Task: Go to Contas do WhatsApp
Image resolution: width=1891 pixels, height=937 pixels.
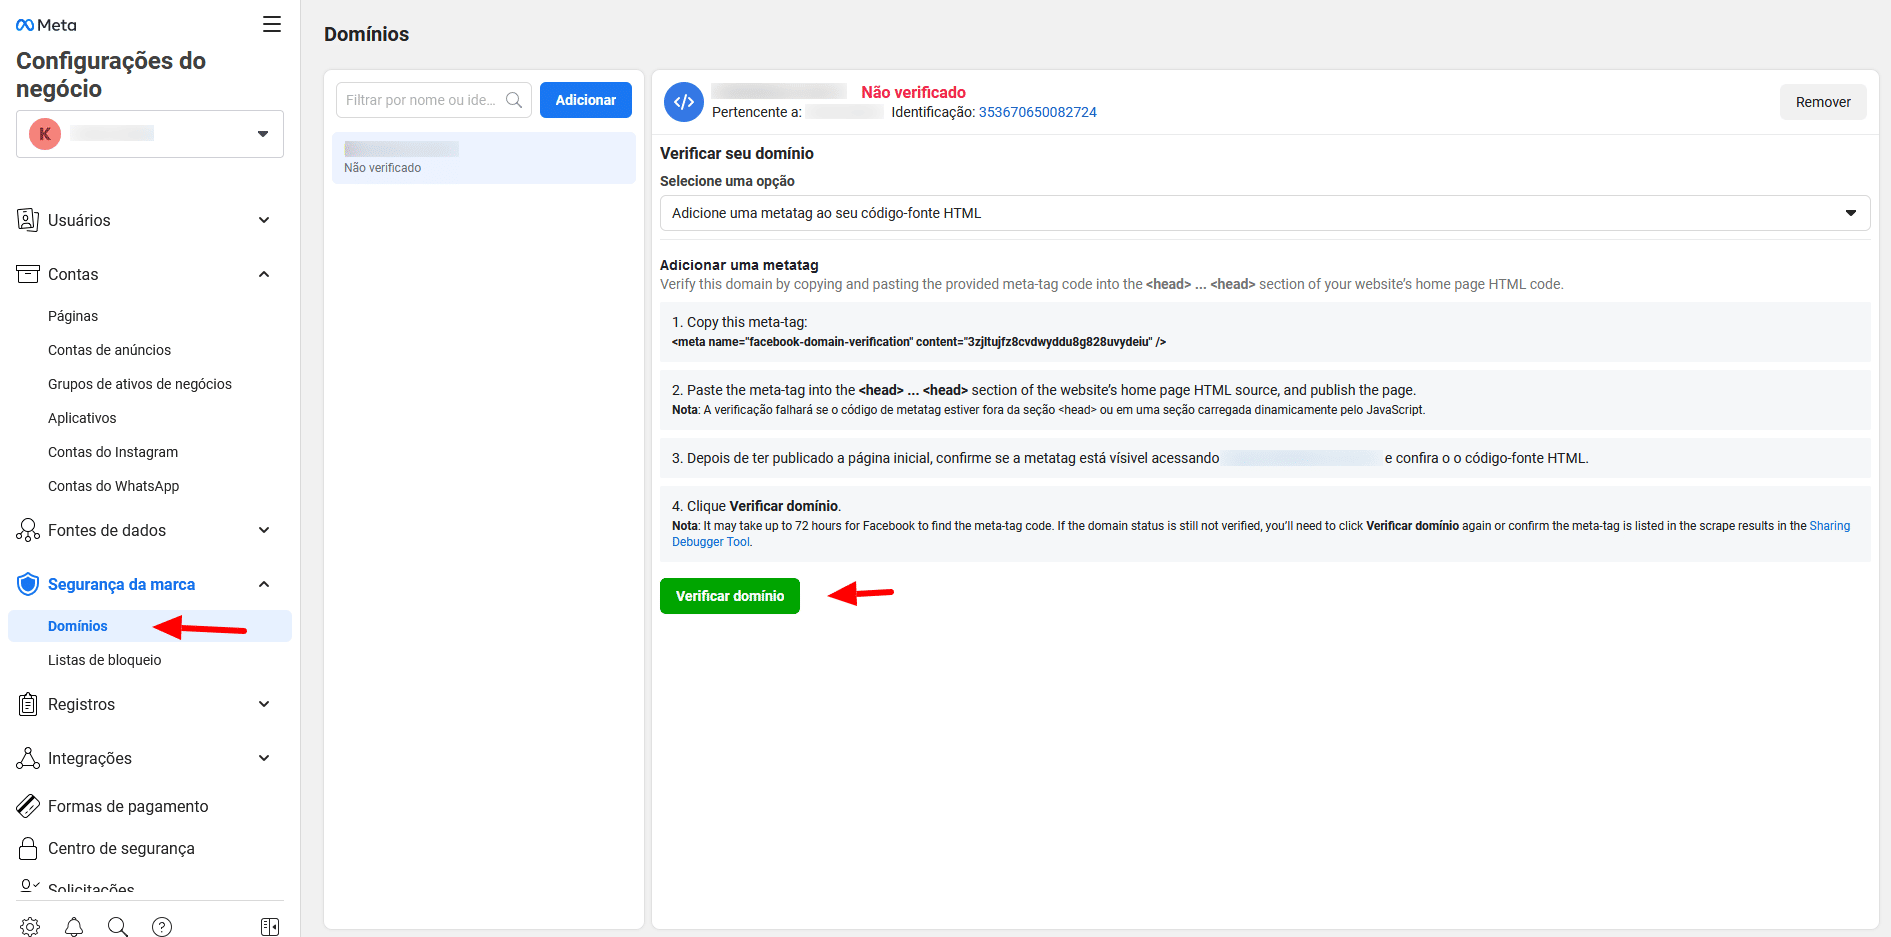Action: point(114,486)
